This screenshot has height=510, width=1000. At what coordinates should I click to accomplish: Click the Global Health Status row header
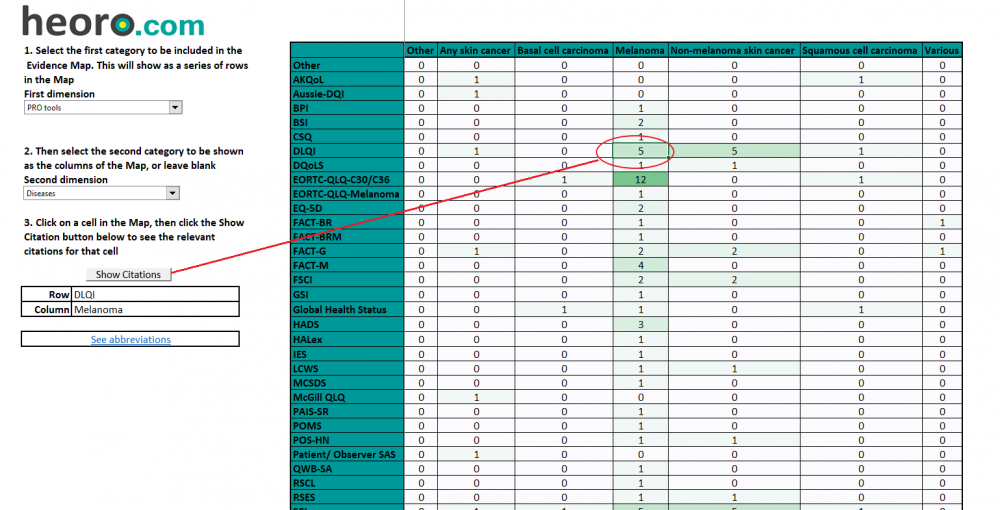tap(340, 310)
